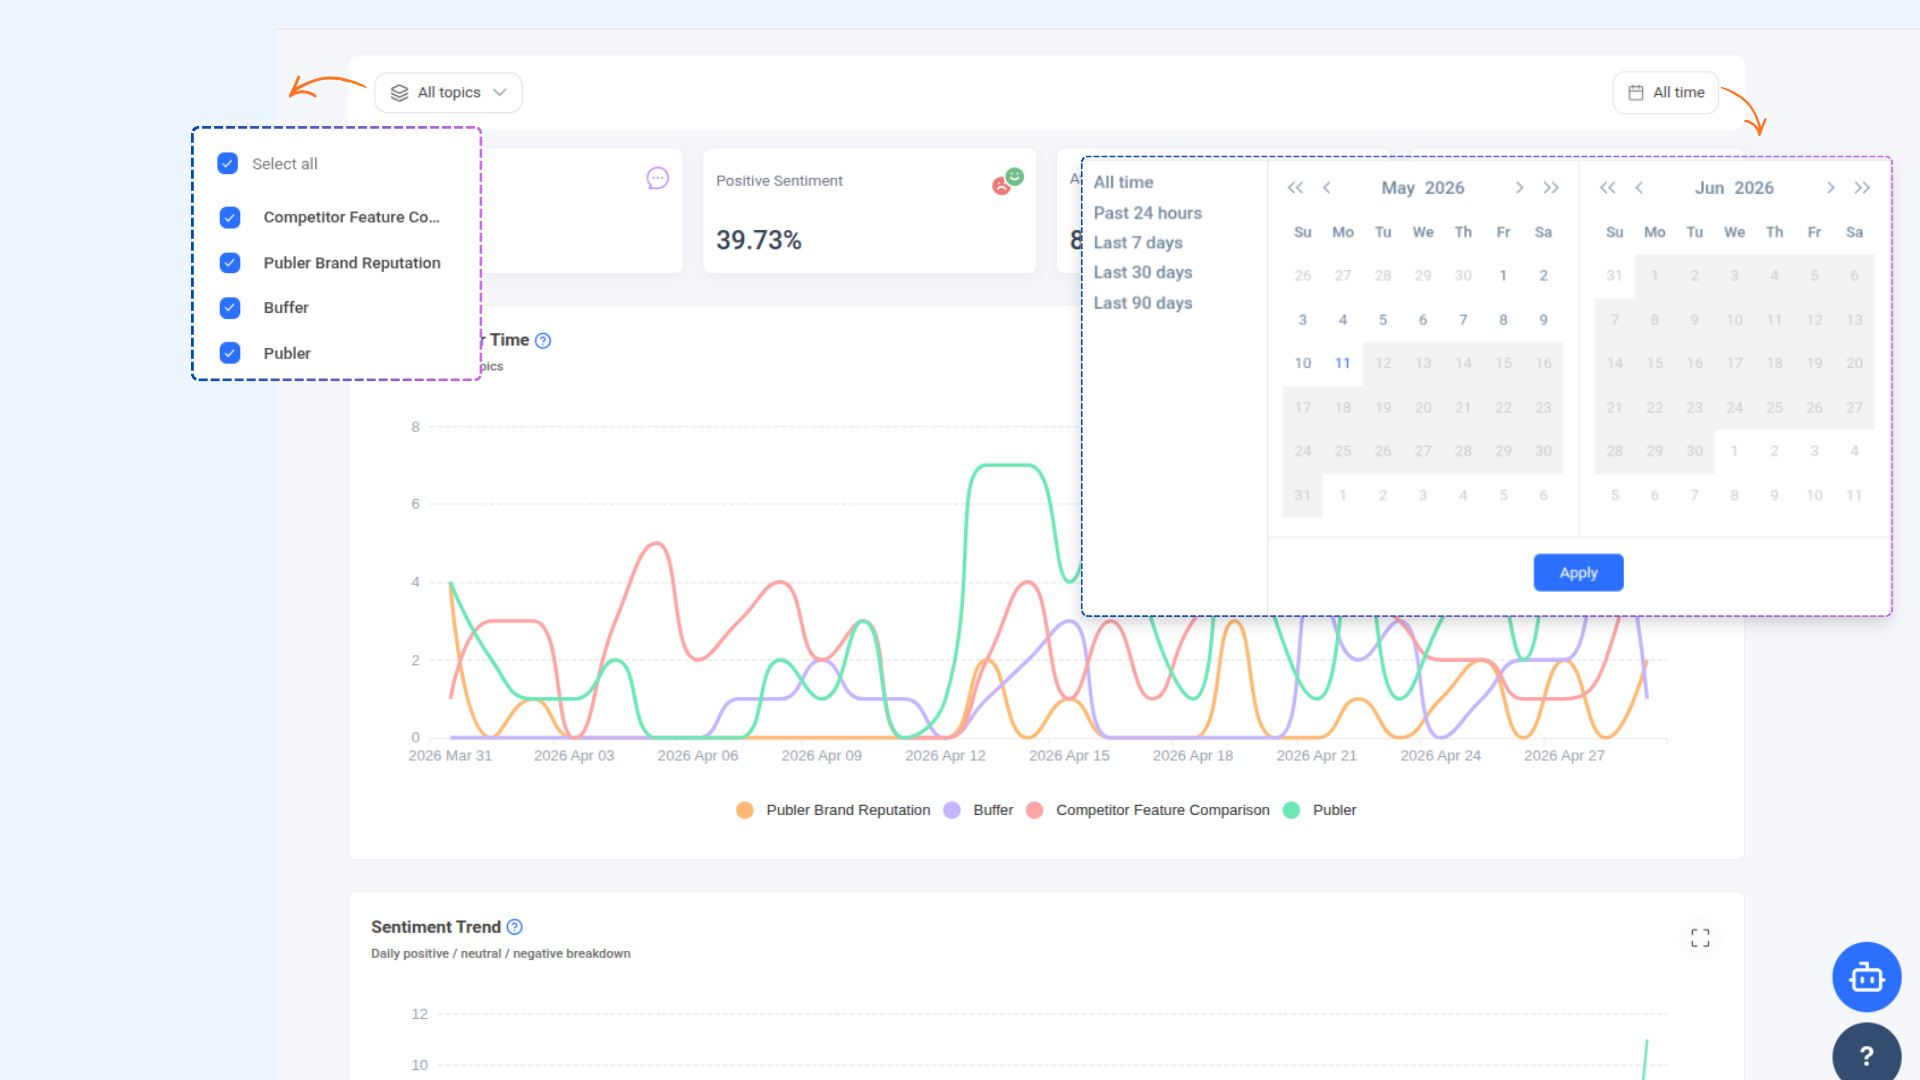Click the Apply button

pyautogui.click(x=1578, y=573)
